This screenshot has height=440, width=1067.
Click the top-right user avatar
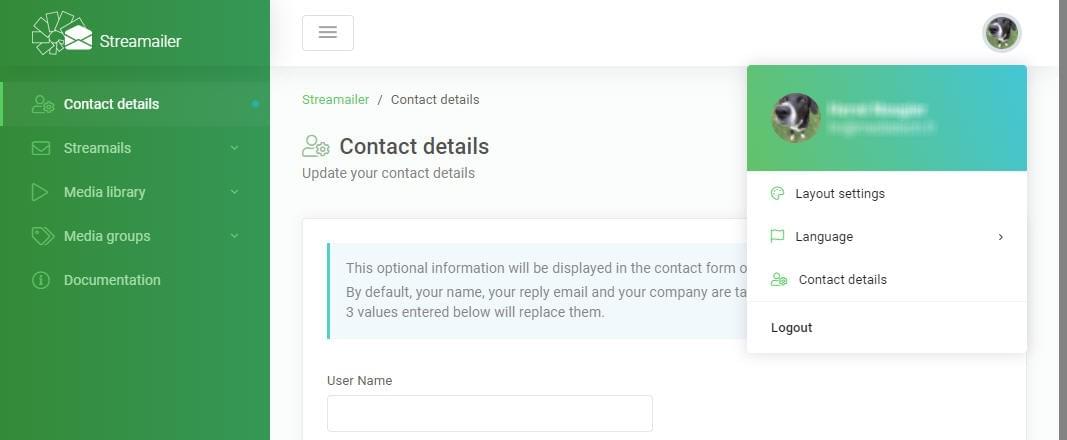1002,33
